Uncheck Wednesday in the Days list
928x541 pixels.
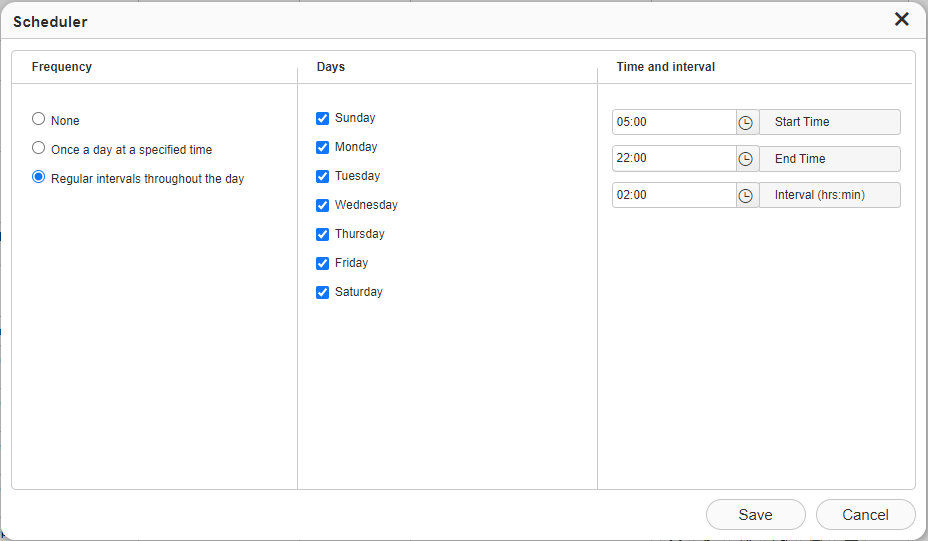coord(323,205)
